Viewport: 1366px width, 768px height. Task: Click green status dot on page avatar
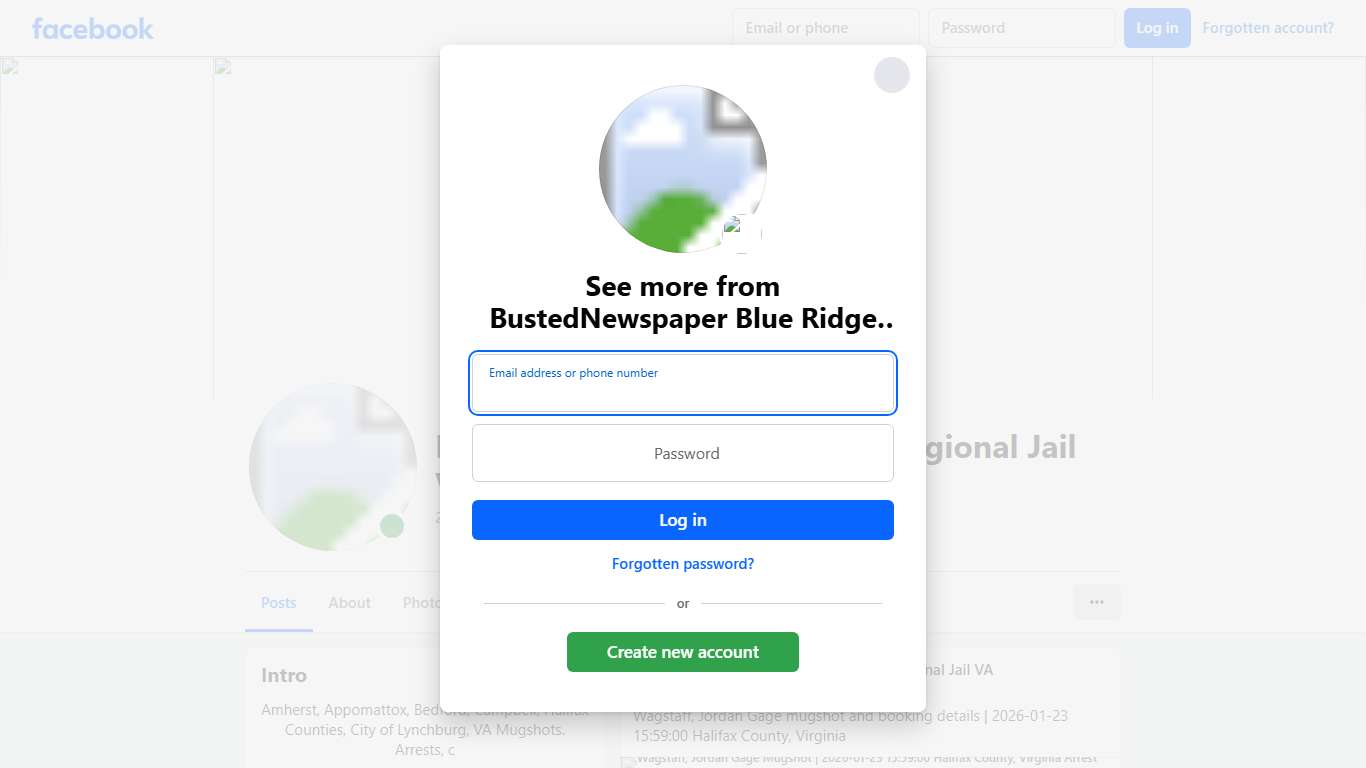(x=392, y=526)
